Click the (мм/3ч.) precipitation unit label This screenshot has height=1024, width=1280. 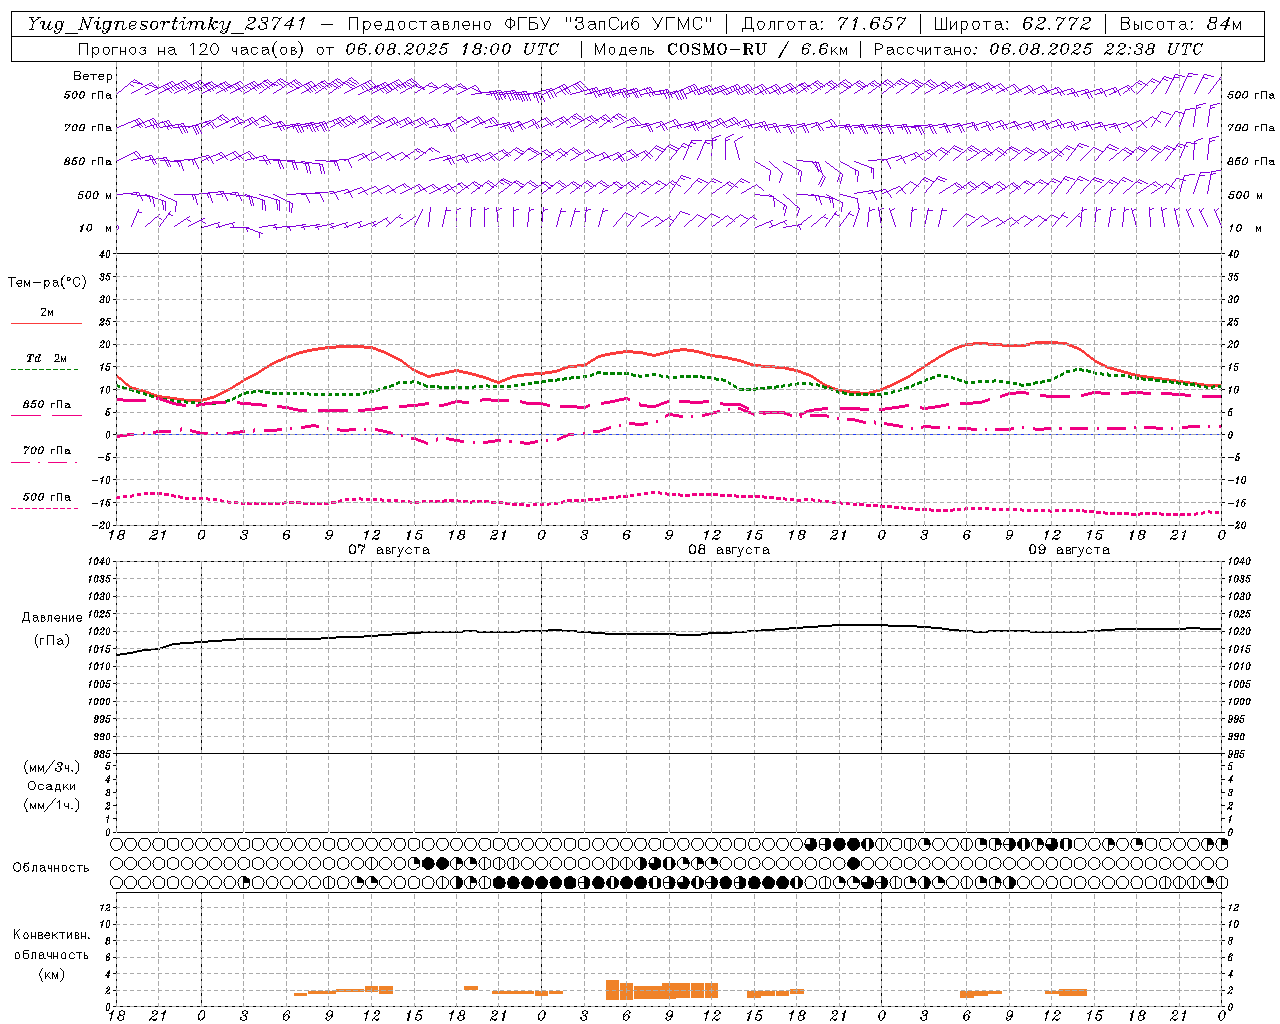52,767
